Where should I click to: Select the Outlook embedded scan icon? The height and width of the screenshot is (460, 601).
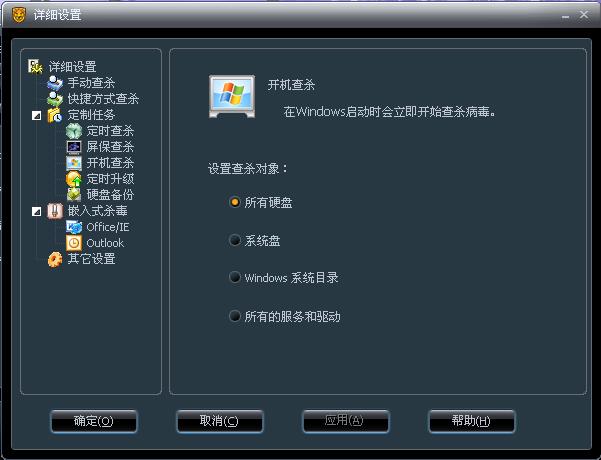74,243
